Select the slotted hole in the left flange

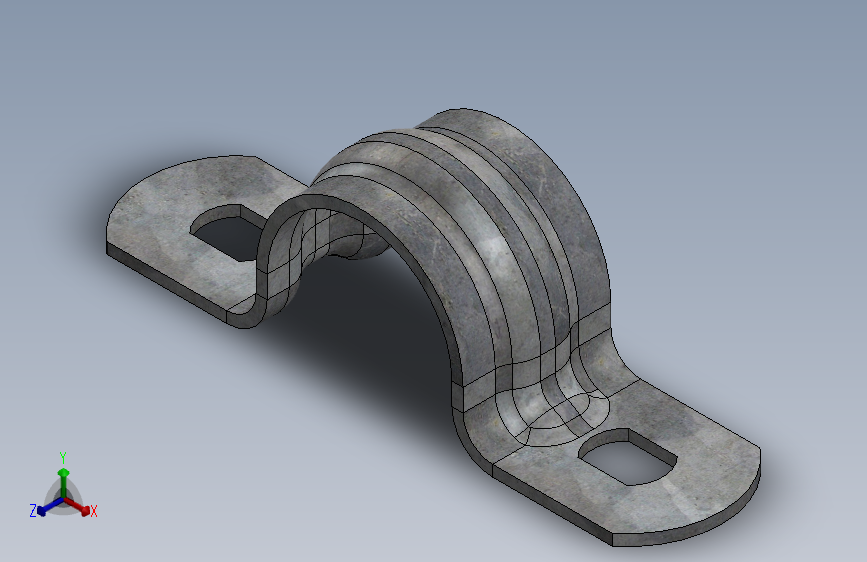pyautogui.click(x=227, y=231)
